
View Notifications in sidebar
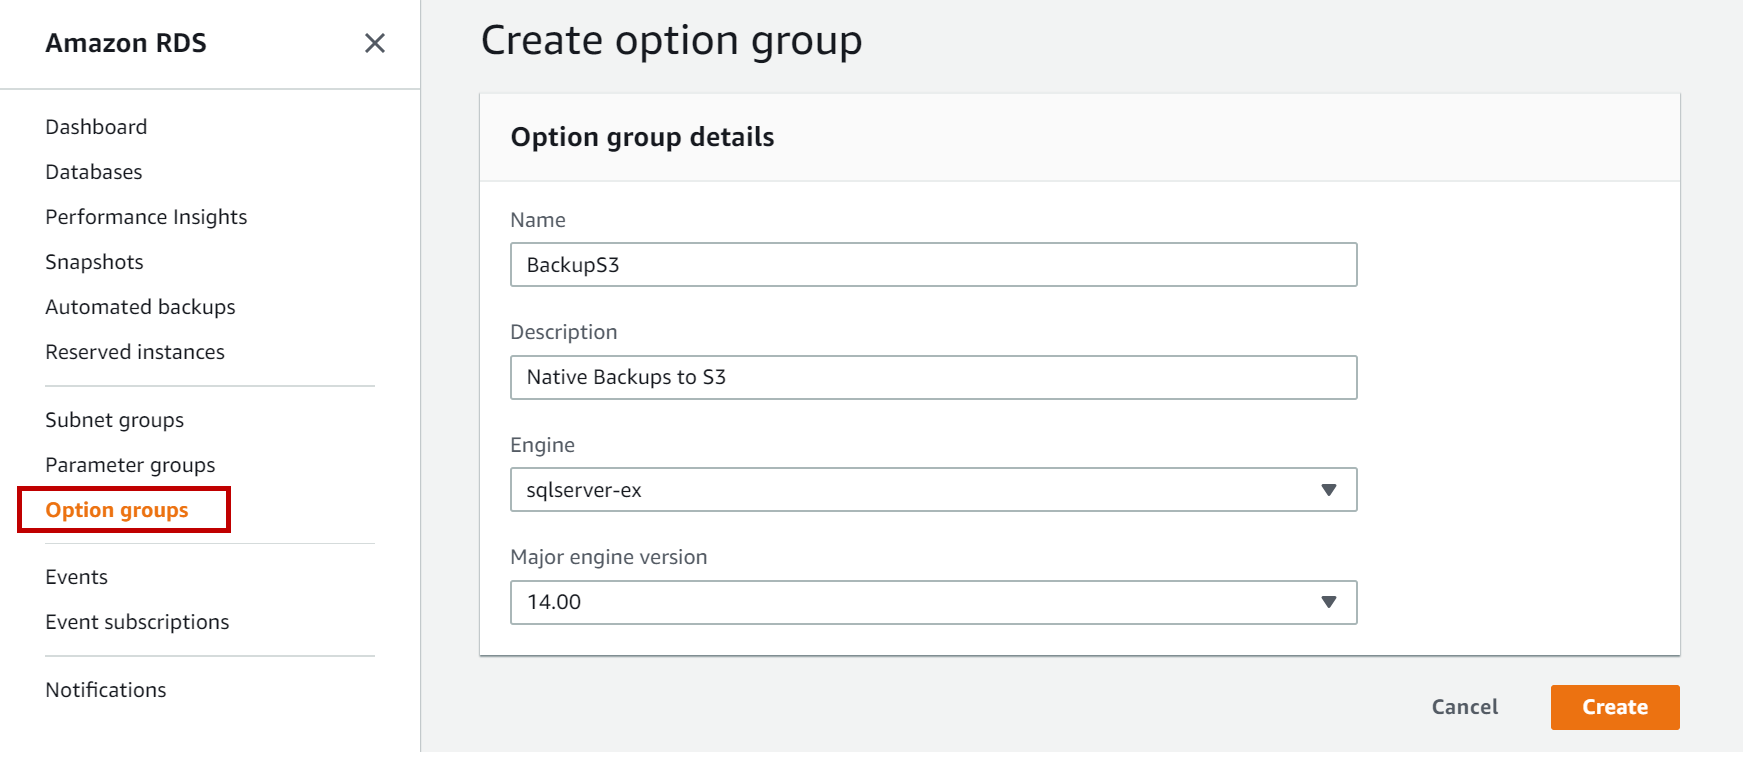tap(105, 690)
